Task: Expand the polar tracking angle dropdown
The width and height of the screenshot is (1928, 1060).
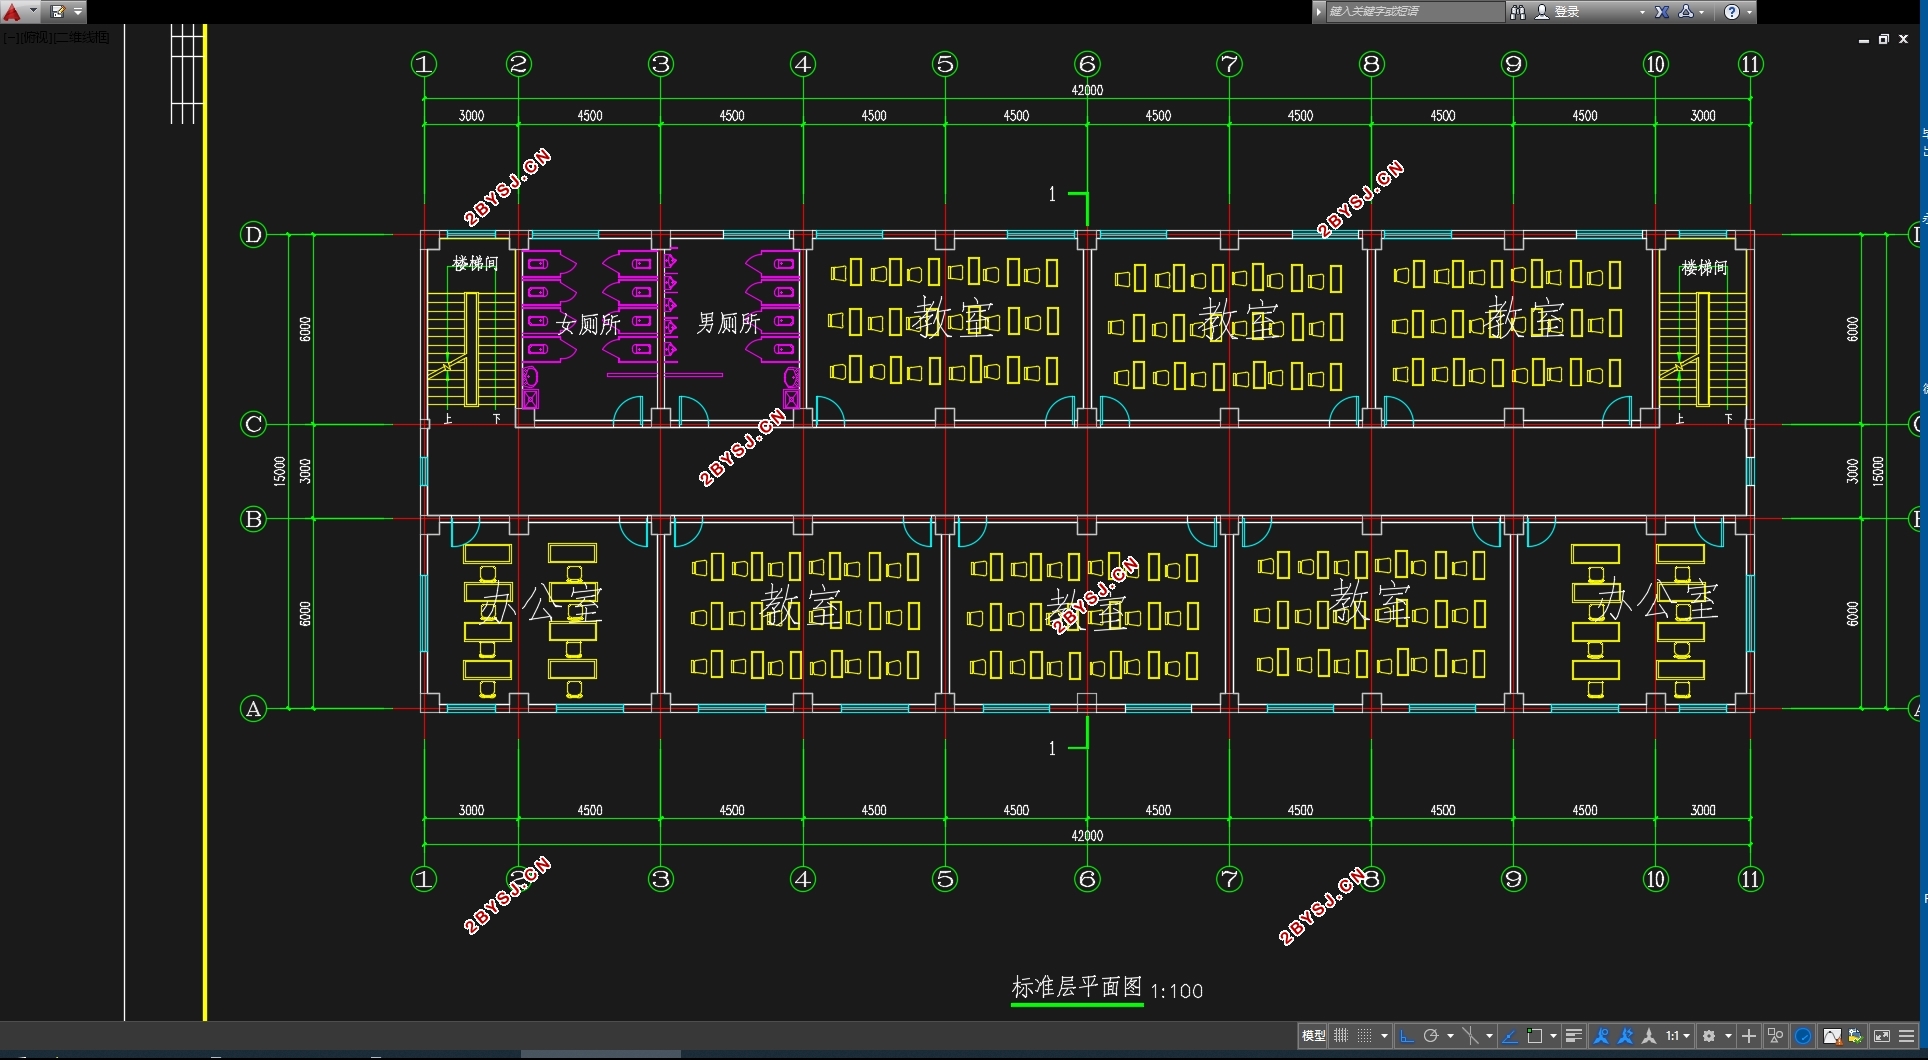Action: 1450,1036
